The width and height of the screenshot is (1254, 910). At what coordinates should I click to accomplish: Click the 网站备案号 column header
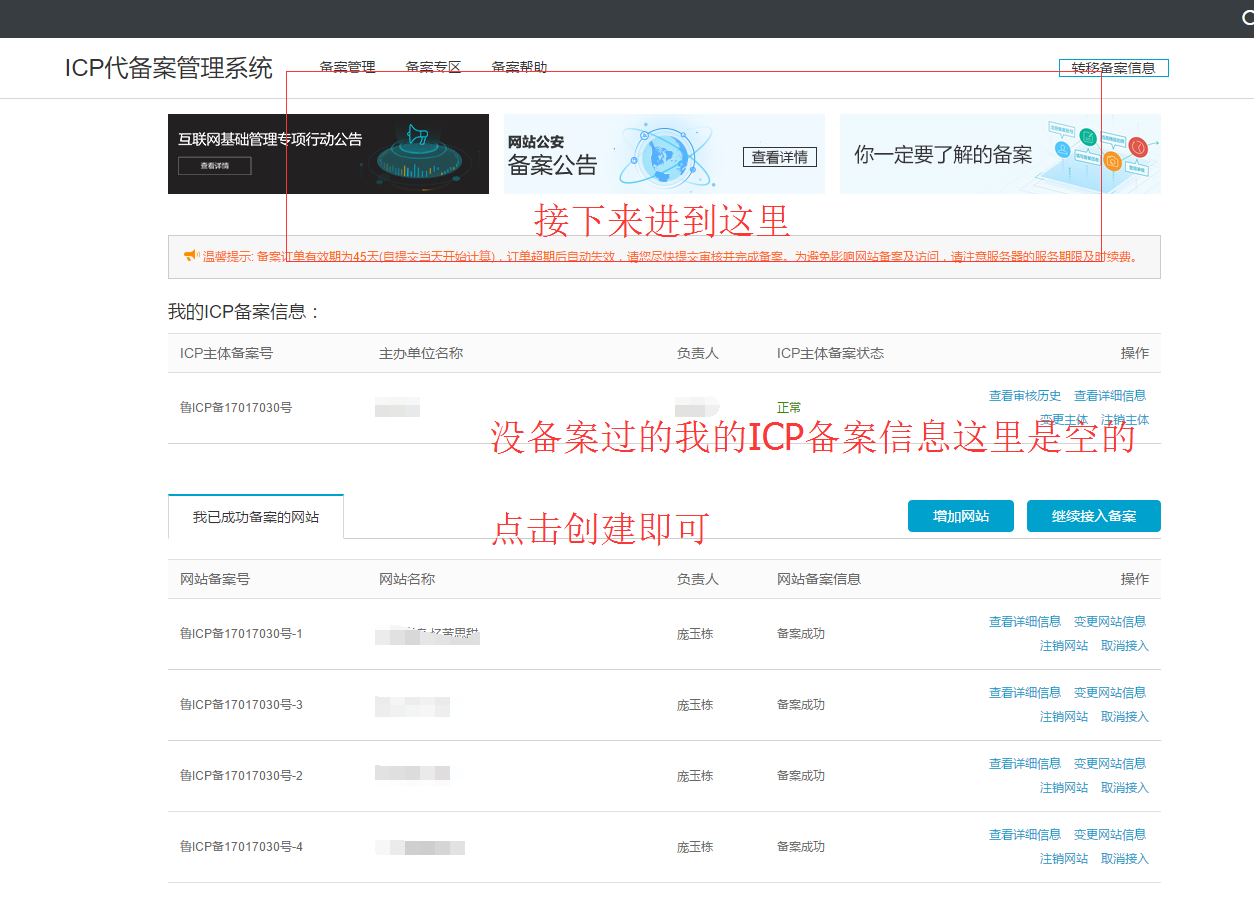tap(215, 579)
